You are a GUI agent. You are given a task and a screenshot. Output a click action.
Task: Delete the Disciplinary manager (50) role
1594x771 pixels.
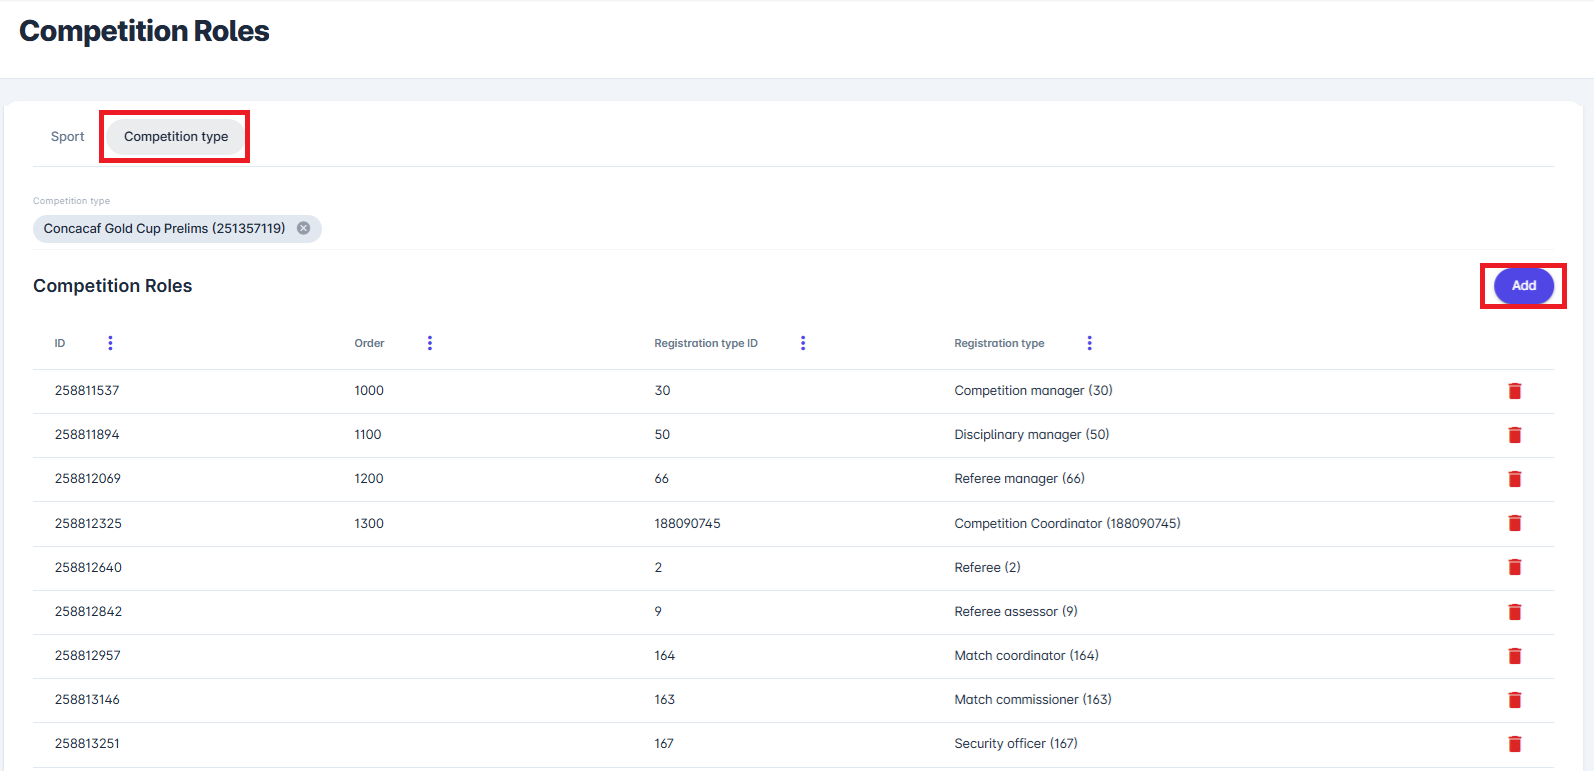tap(1514, 435)
